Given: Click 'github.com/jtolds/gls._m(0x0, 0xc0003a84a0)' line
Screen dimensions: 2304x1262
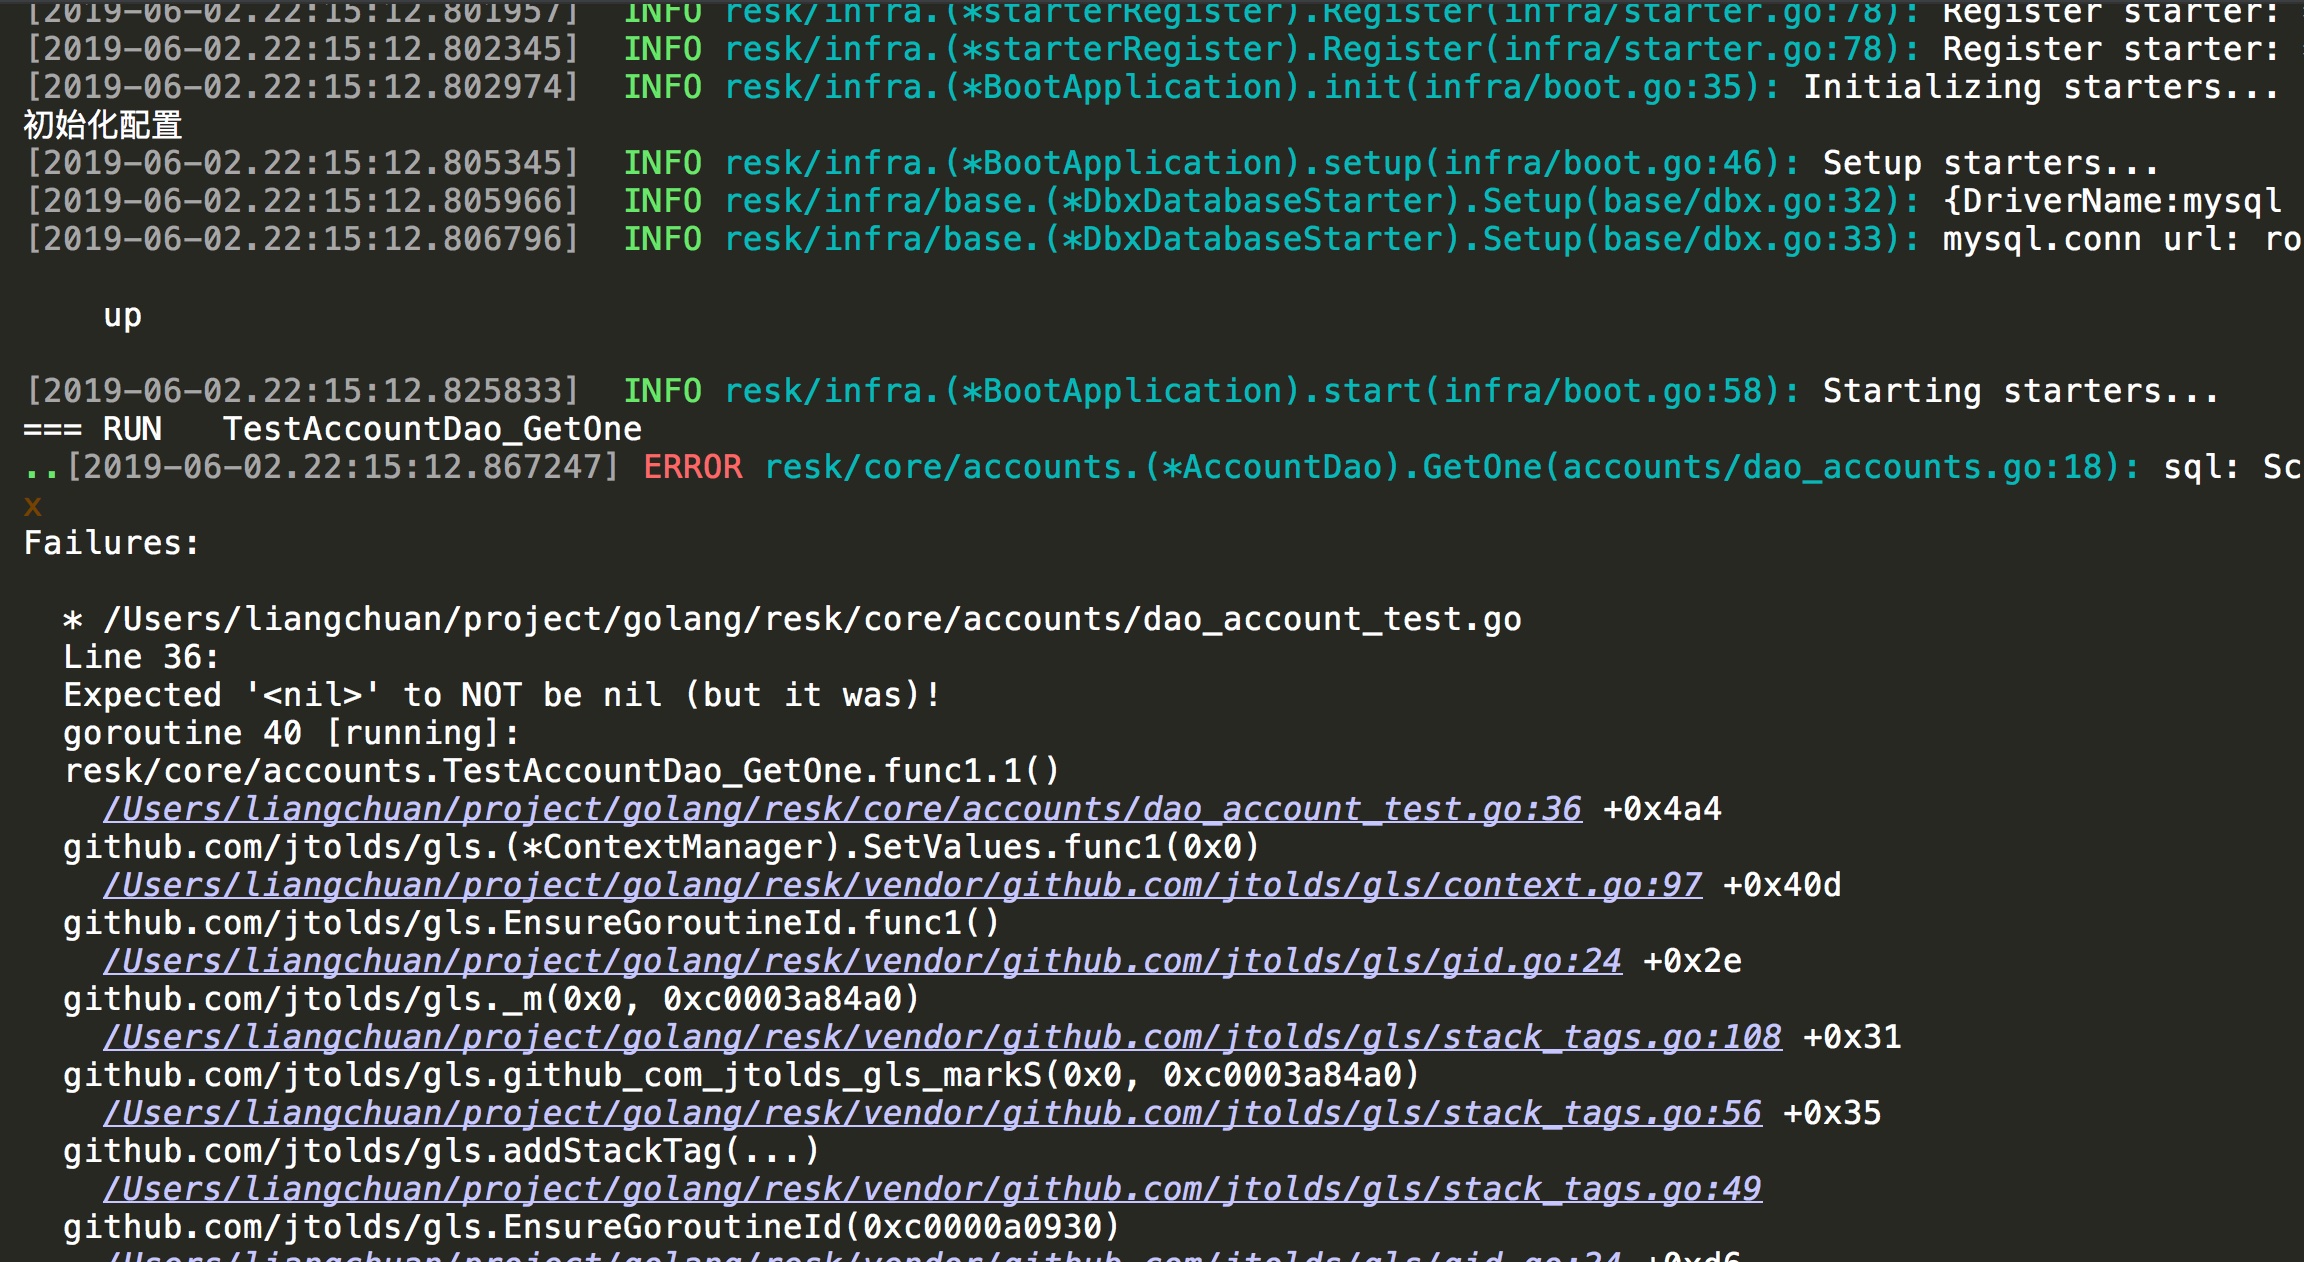Looking at the screenshot, I should click(x=492, y=998).
